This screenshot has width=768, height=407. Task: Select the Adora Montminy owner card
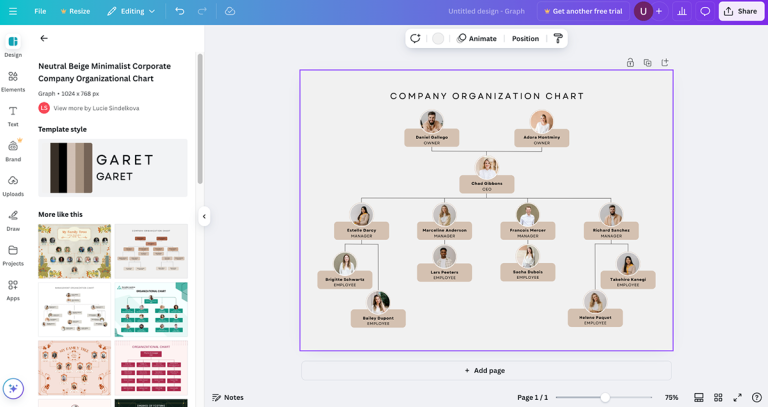pyautogui.click(x=542, y=137)
